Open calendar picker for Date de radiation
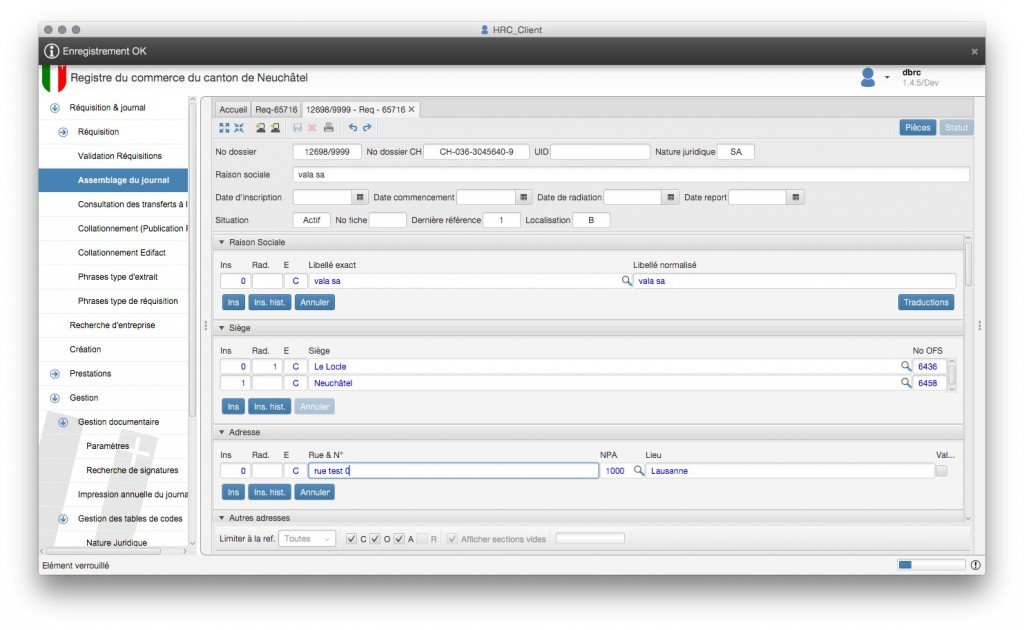The height and width of the screenshot is (630, 1024). tap(671, 197)
